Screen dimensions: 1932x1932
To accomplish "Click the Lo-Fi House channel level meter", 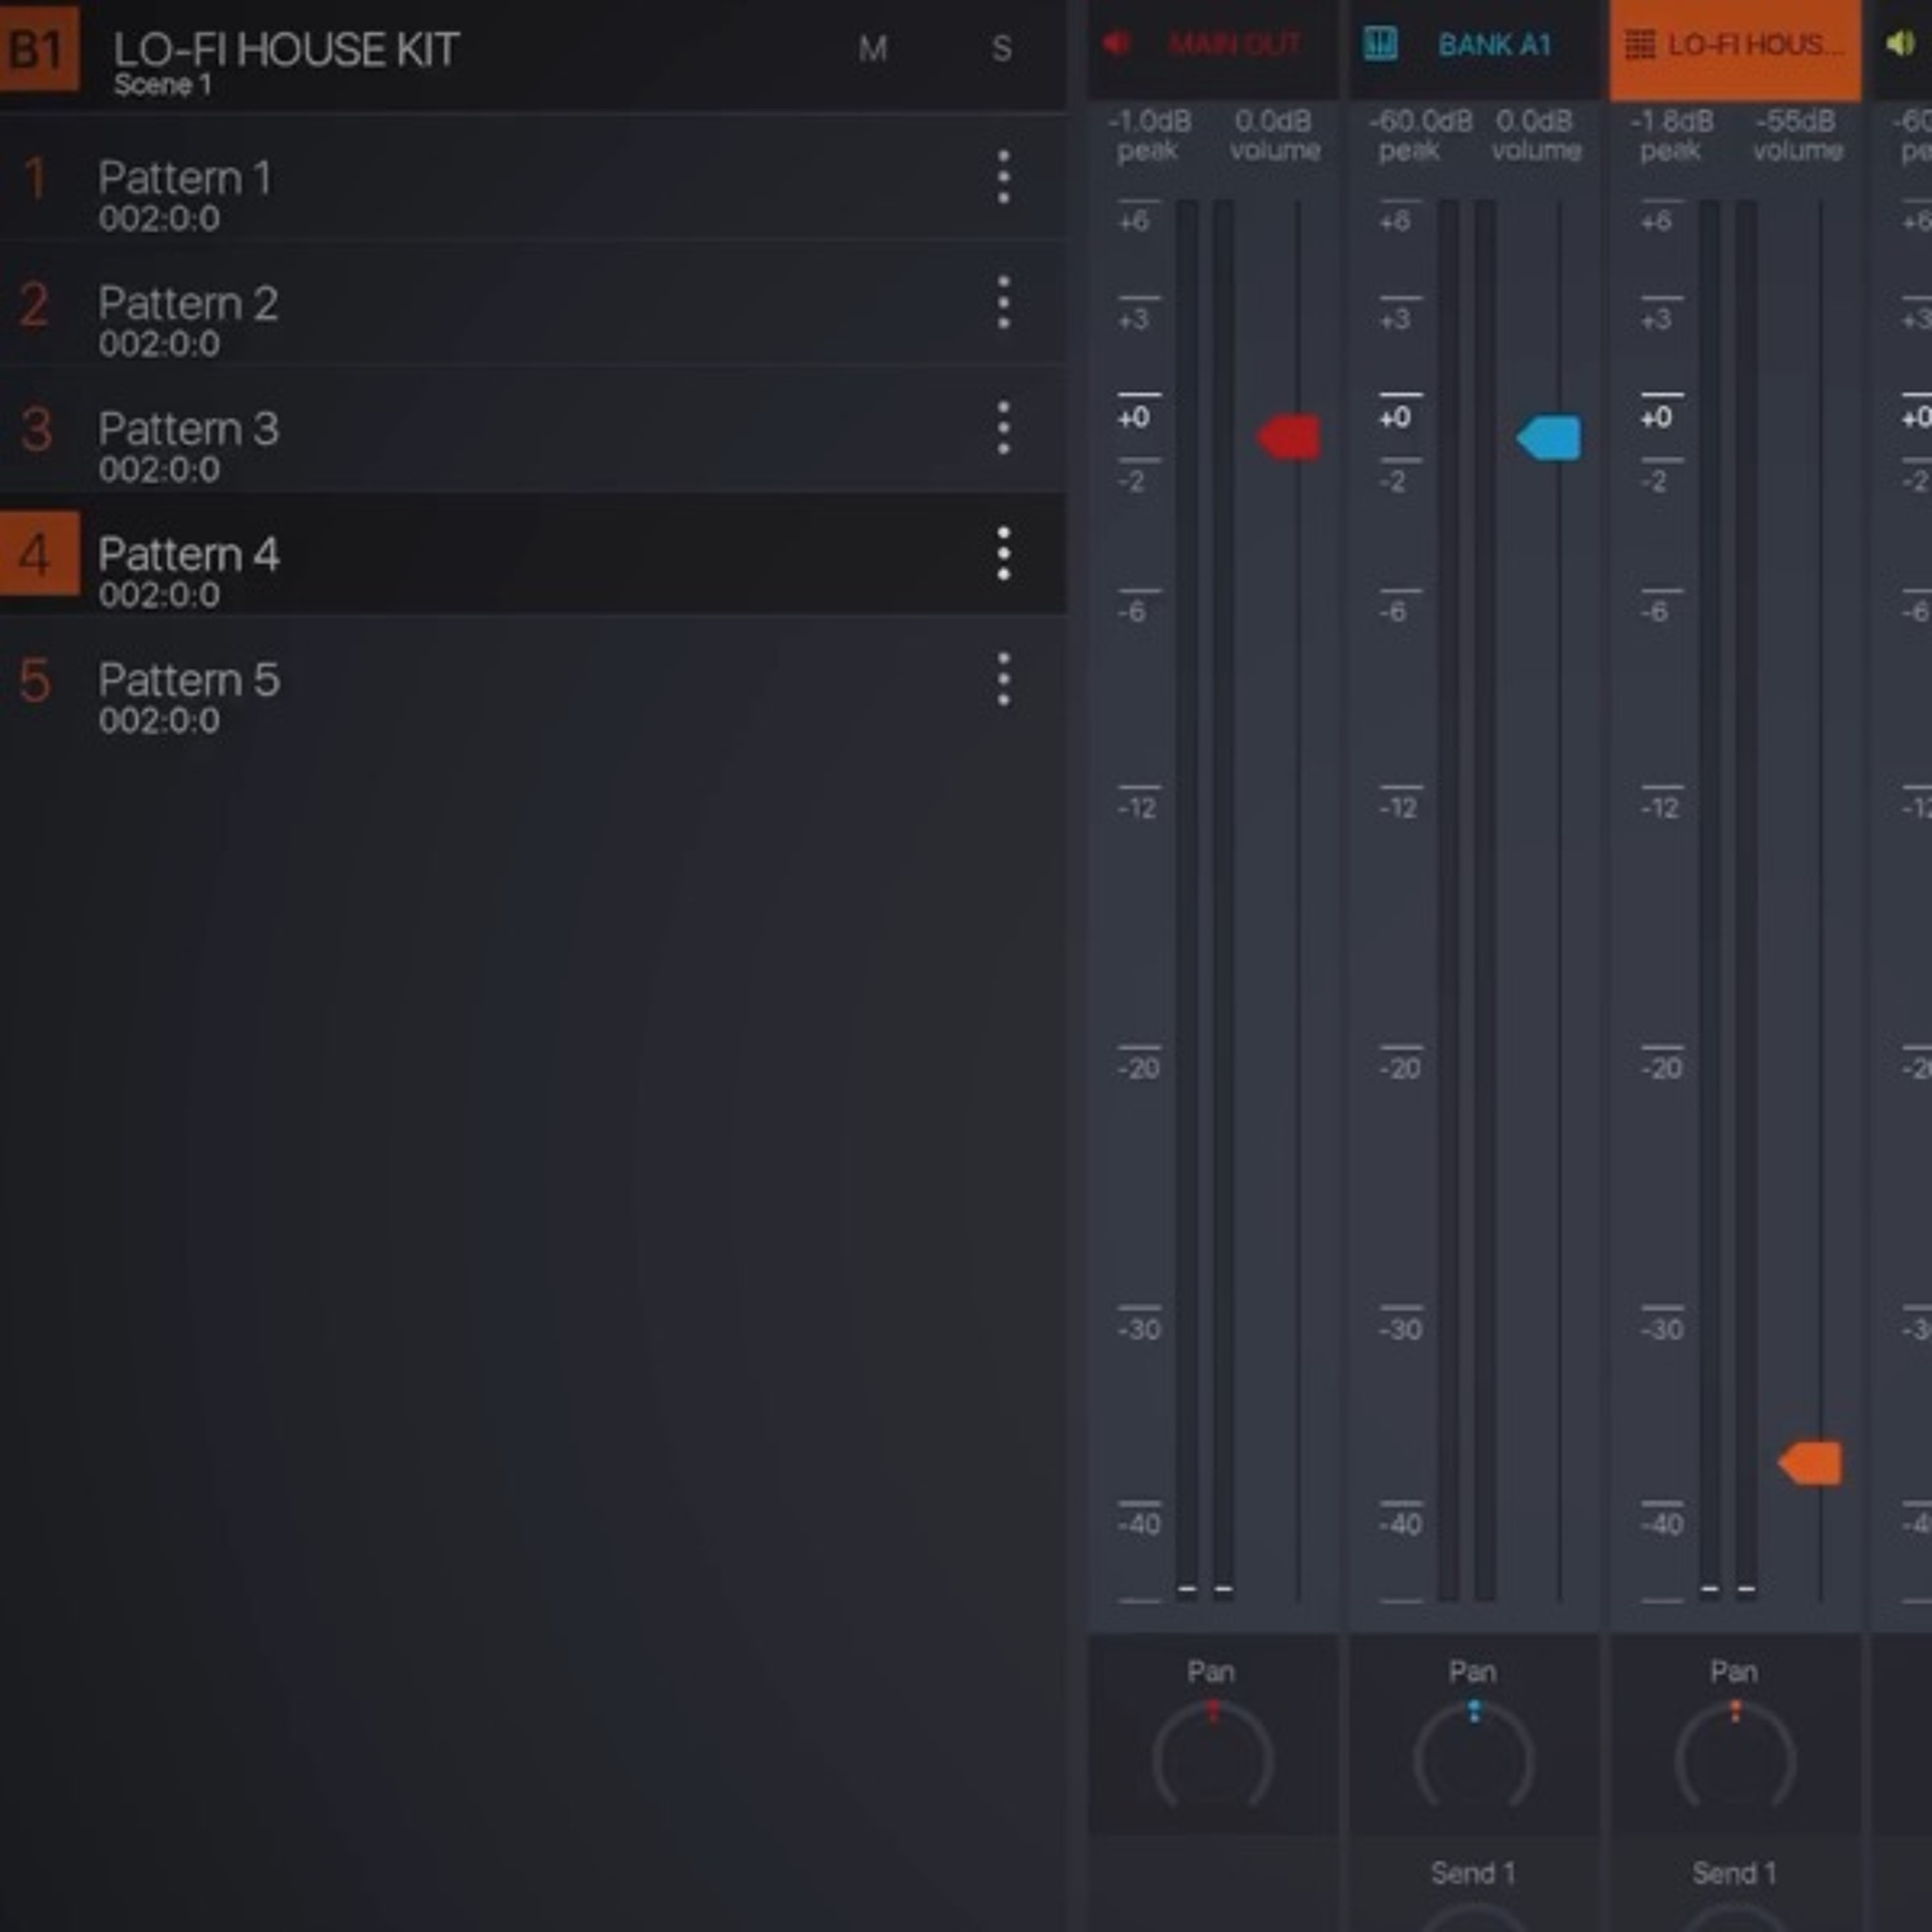I will [1728, 900].
